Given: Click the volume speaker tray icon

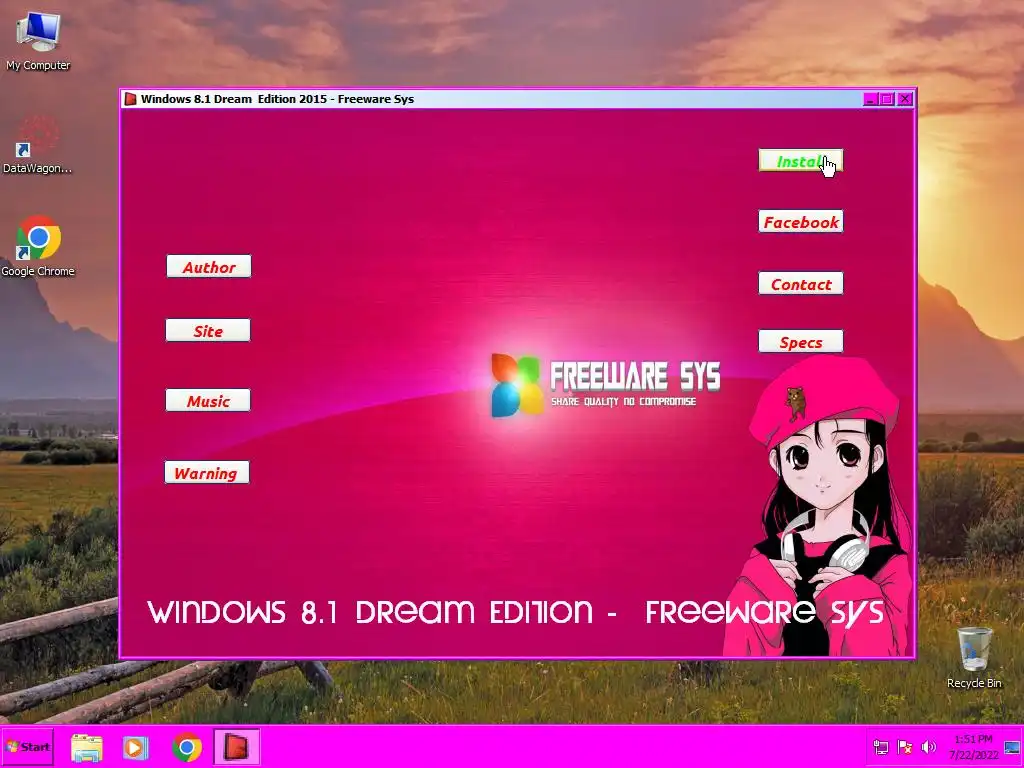Looking at the screenshot, I should (x=928, y=747).
